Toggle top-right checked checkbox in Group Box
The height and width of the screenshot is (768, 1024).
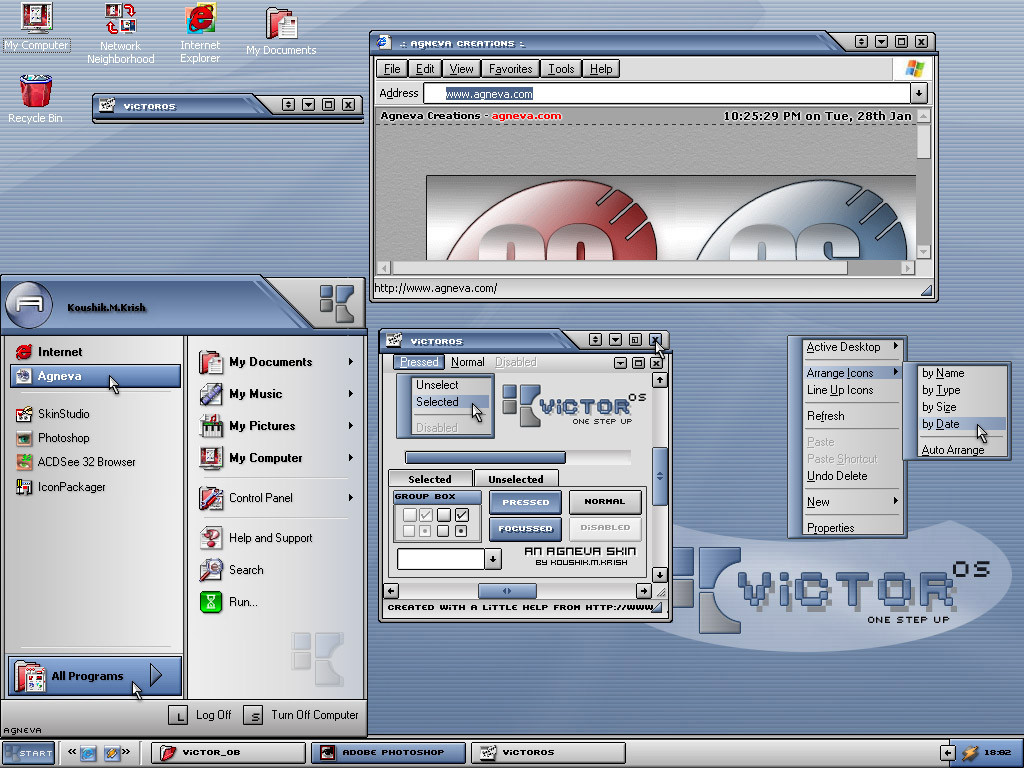click(x=462, y=515)
